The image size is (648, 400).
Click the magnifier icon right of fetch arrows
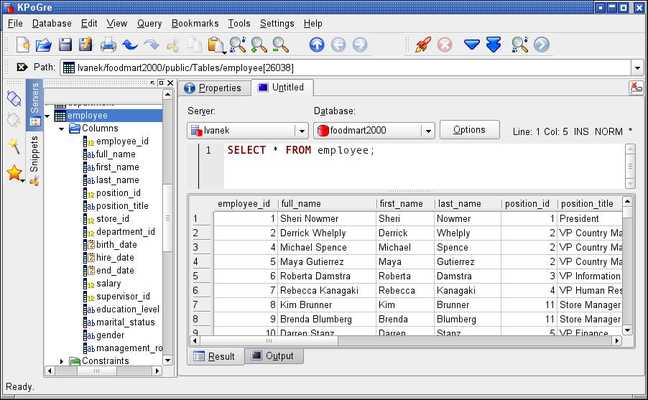pos(519,45)
